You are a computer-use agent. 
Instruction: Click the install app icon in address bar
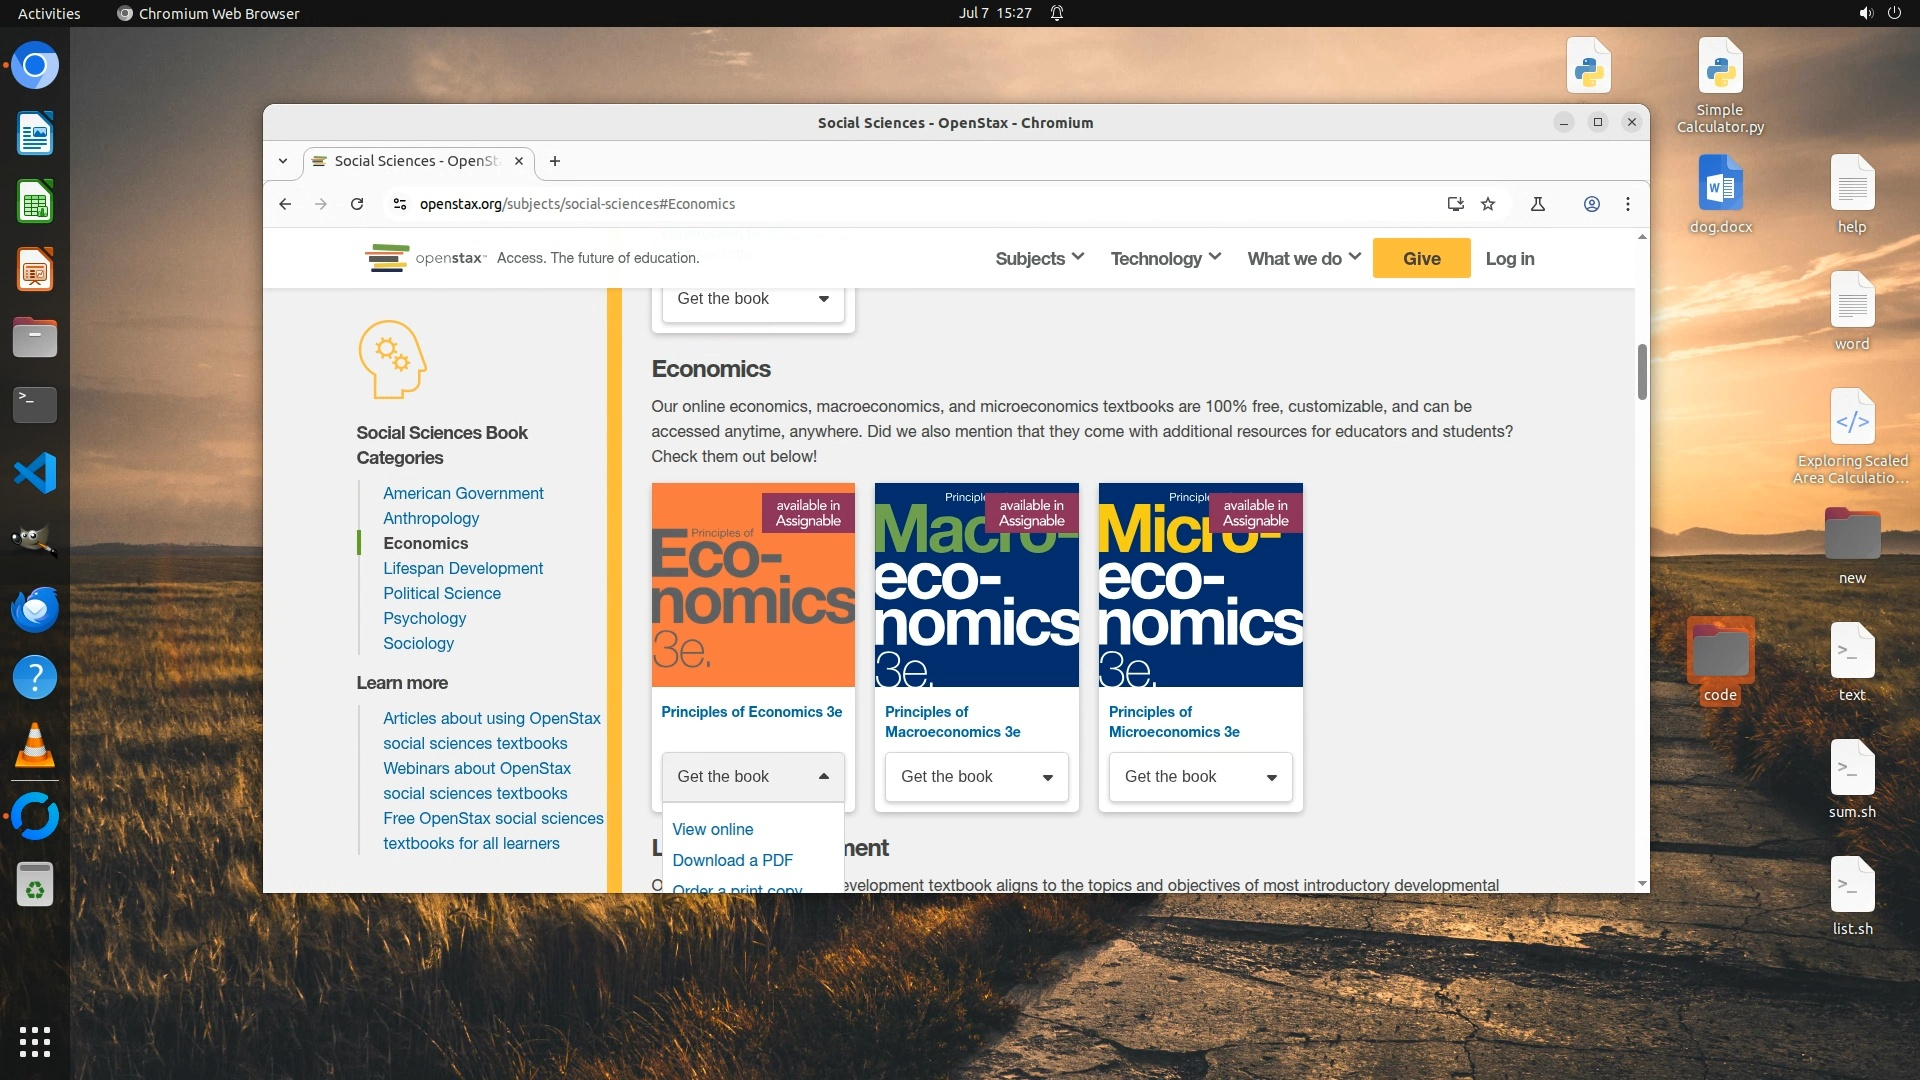1455,204
